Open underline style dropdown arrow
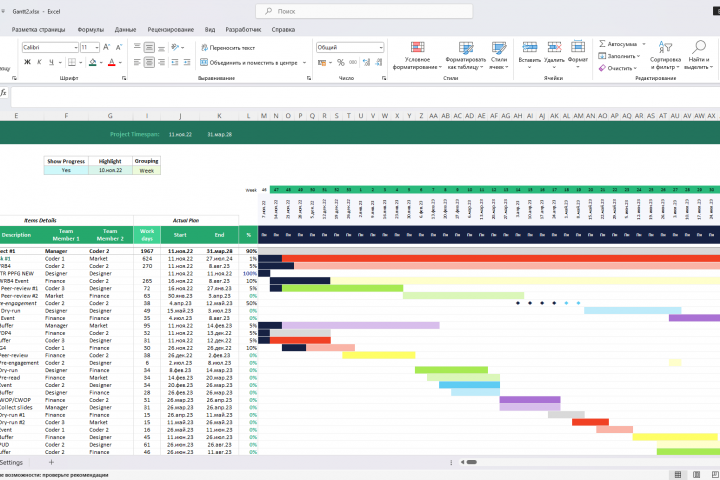This screenshot has width=720, height=480. coord(60,62)
